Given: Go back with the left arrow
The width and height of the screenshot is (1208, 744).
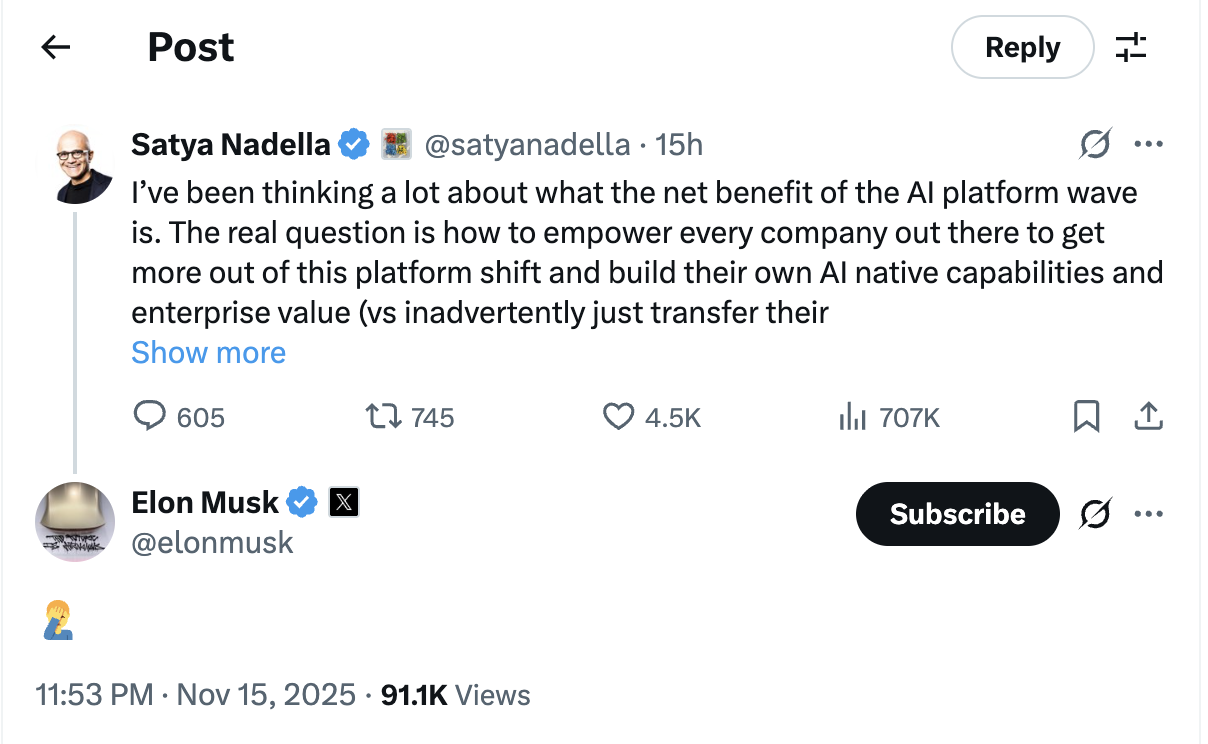Looking at the screenshot, I should pos(55,47).
